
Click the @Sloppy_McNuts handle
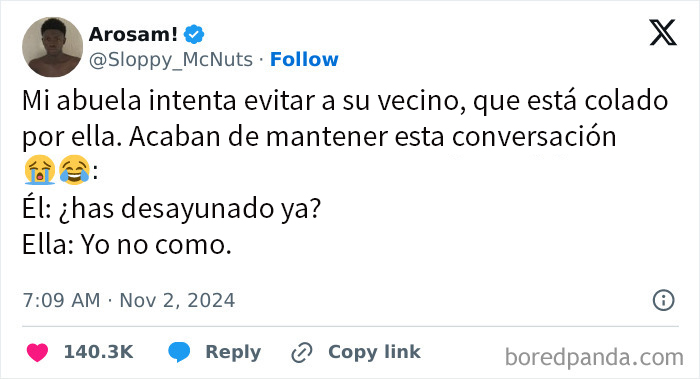point(171,60)
